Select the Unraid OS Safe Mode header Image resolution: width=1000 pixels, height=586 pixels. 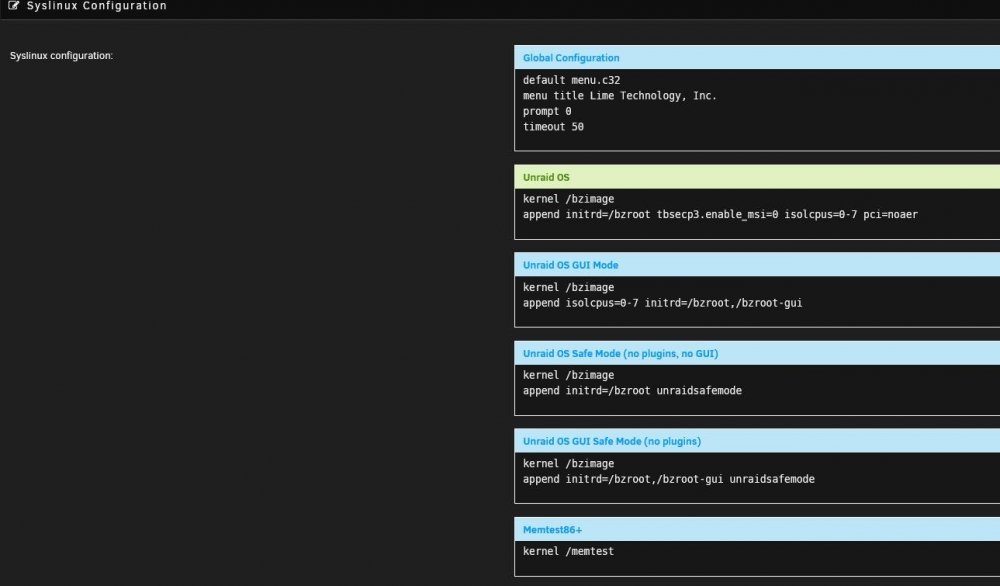tap(757, 353)
